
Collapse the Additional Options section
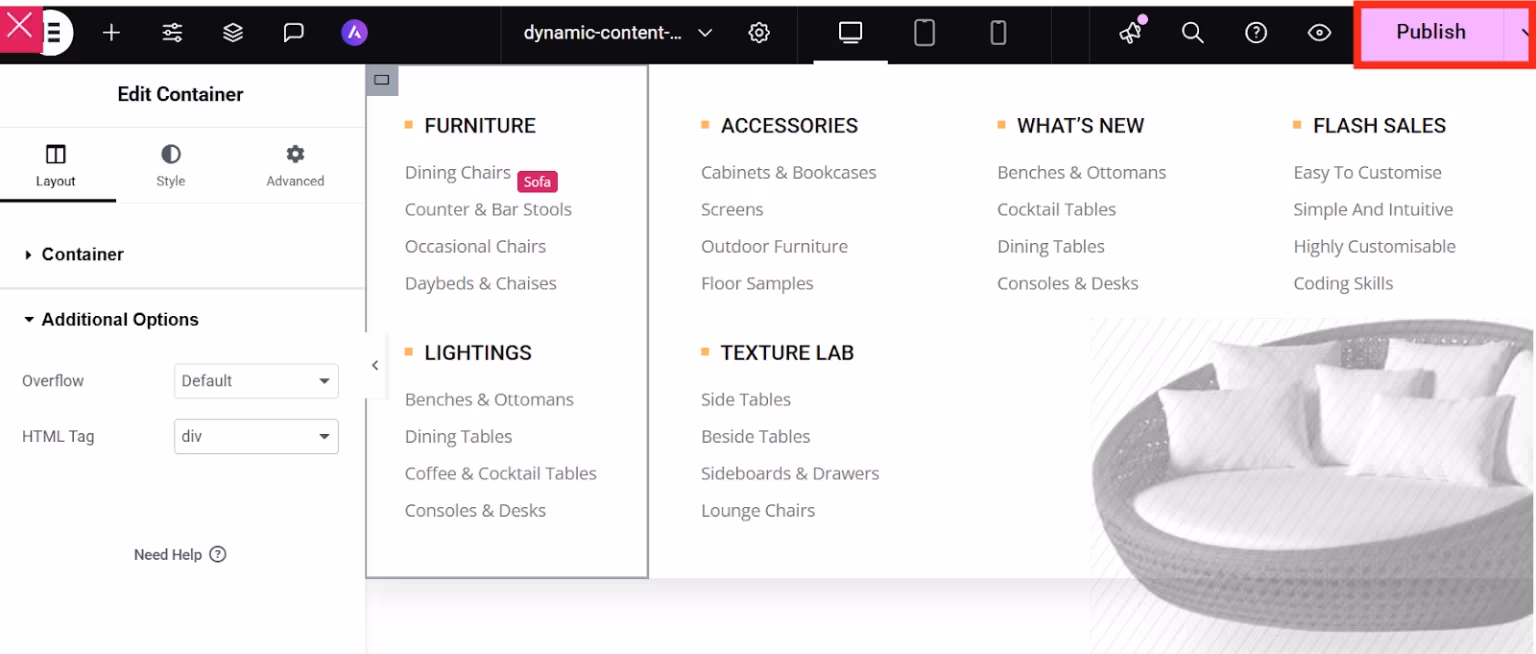(119, 319)
